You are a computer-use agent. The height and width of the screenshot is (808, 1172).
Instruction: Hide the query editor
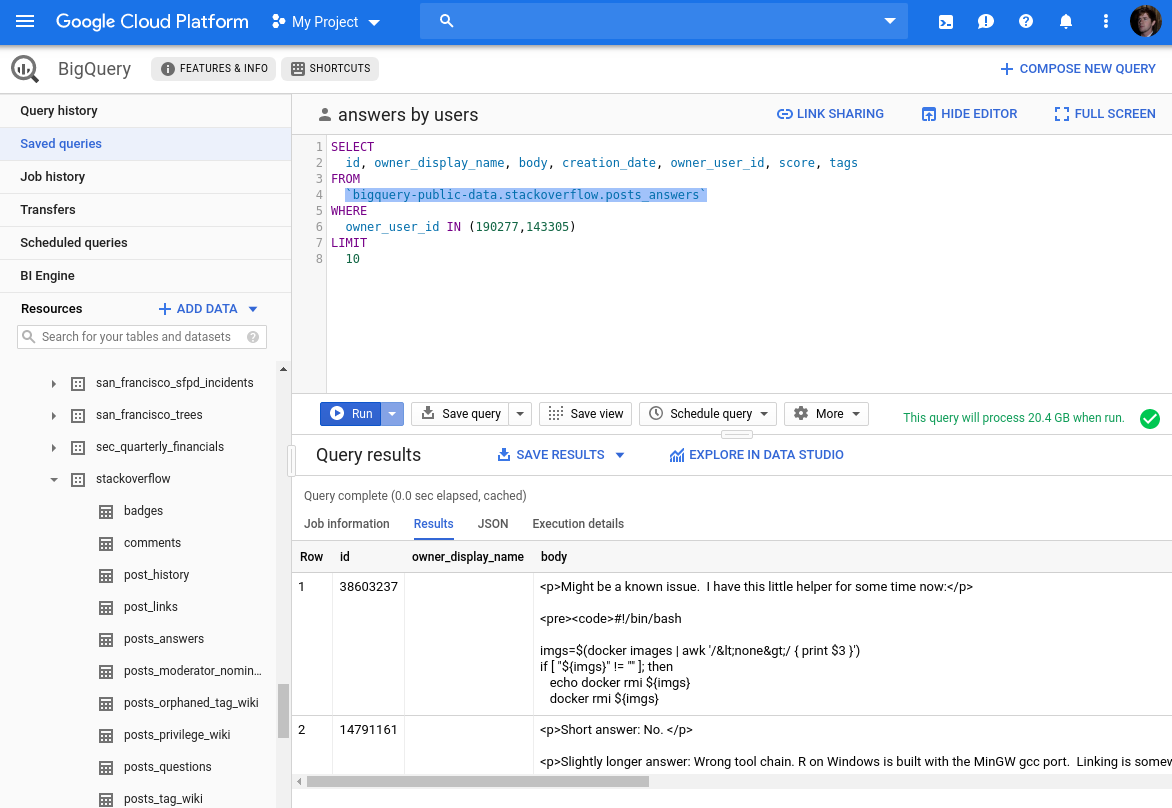coord(969,114)
